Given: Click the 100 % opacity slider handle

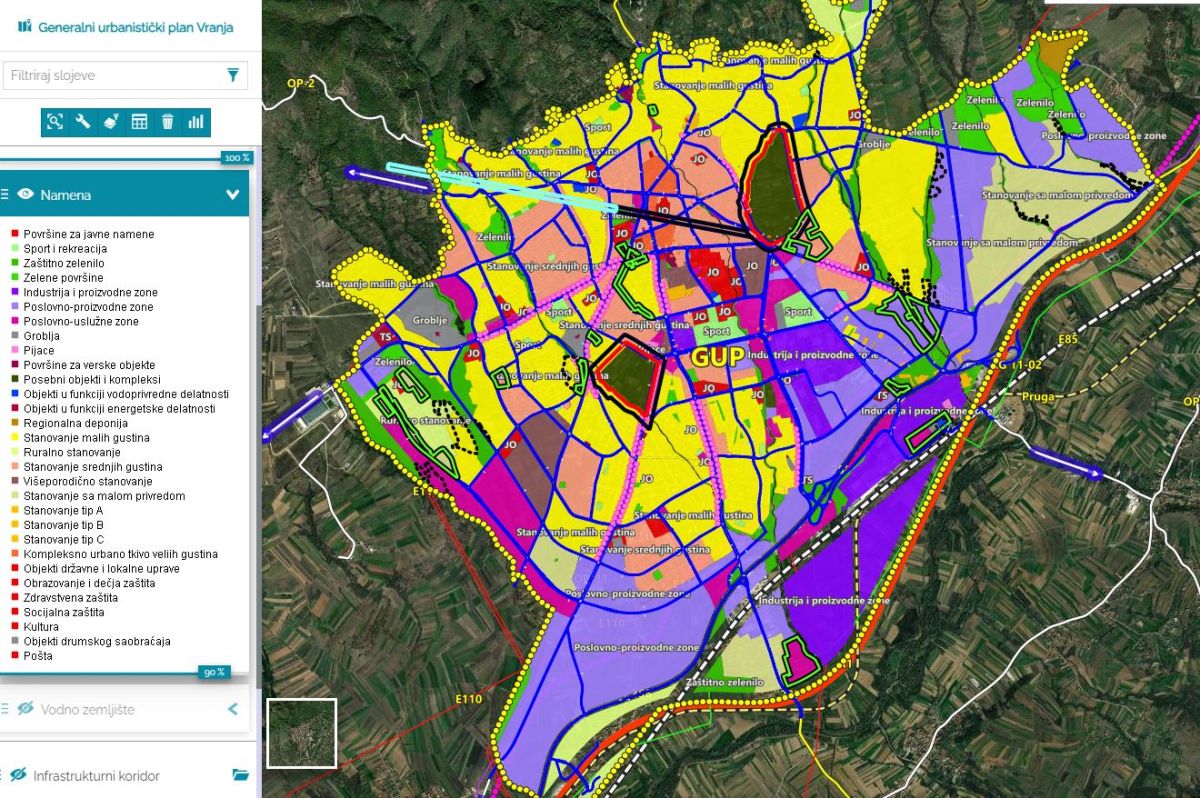Looking at the screenshot, I should coord(237,158).
